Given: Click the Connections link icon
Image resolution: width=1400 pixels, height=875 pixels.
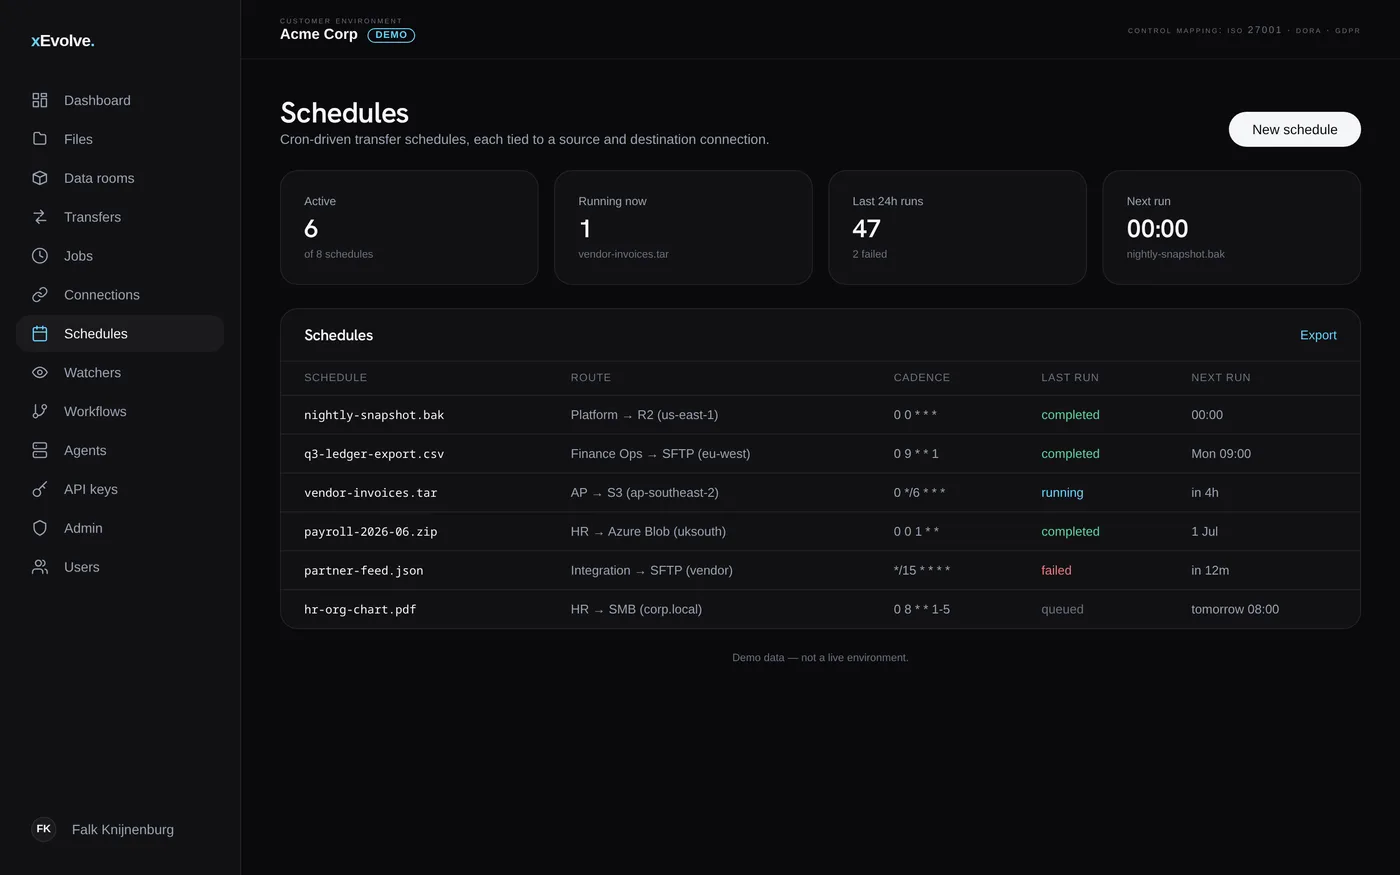Looking at the screenshot, I should [40, 295].
